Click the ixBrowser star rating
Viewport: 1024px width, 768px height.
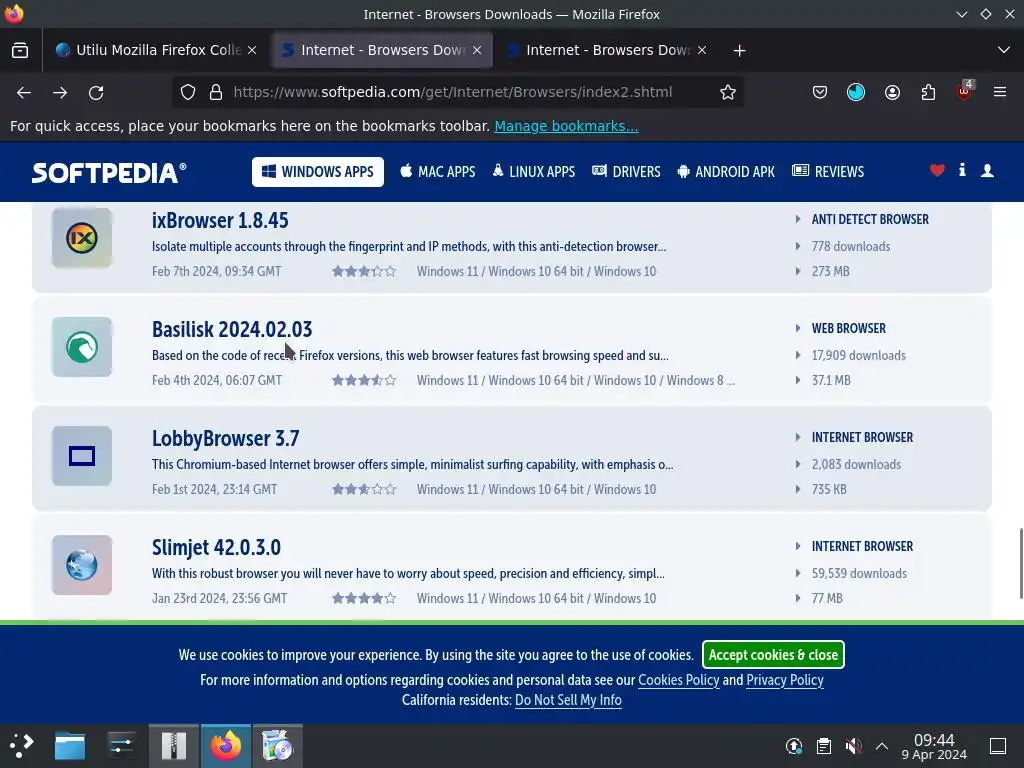tap(364, 272)
